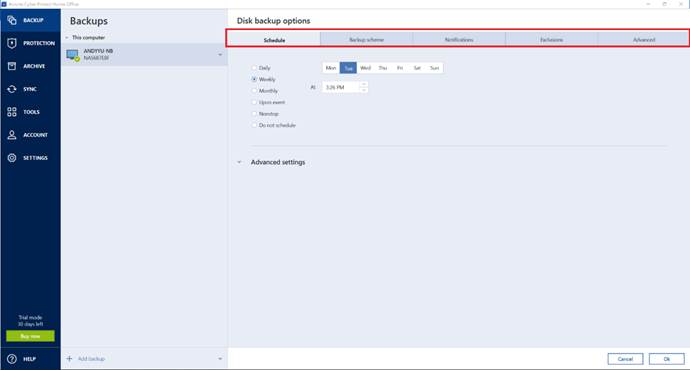Open the Settings gear icon
Image resolution: width=690 pixels, height=370 pixels.
click(x=12, y=158)
